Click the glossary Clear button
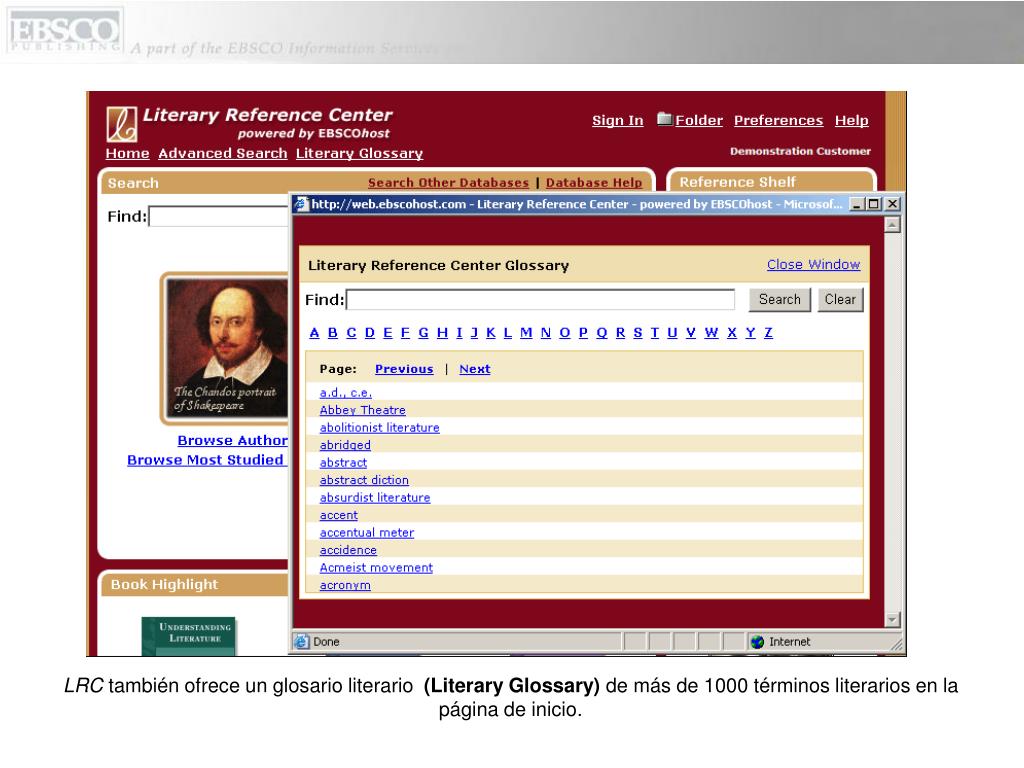Viewport: 1024px width, 768px height. (x=840, y=300)
